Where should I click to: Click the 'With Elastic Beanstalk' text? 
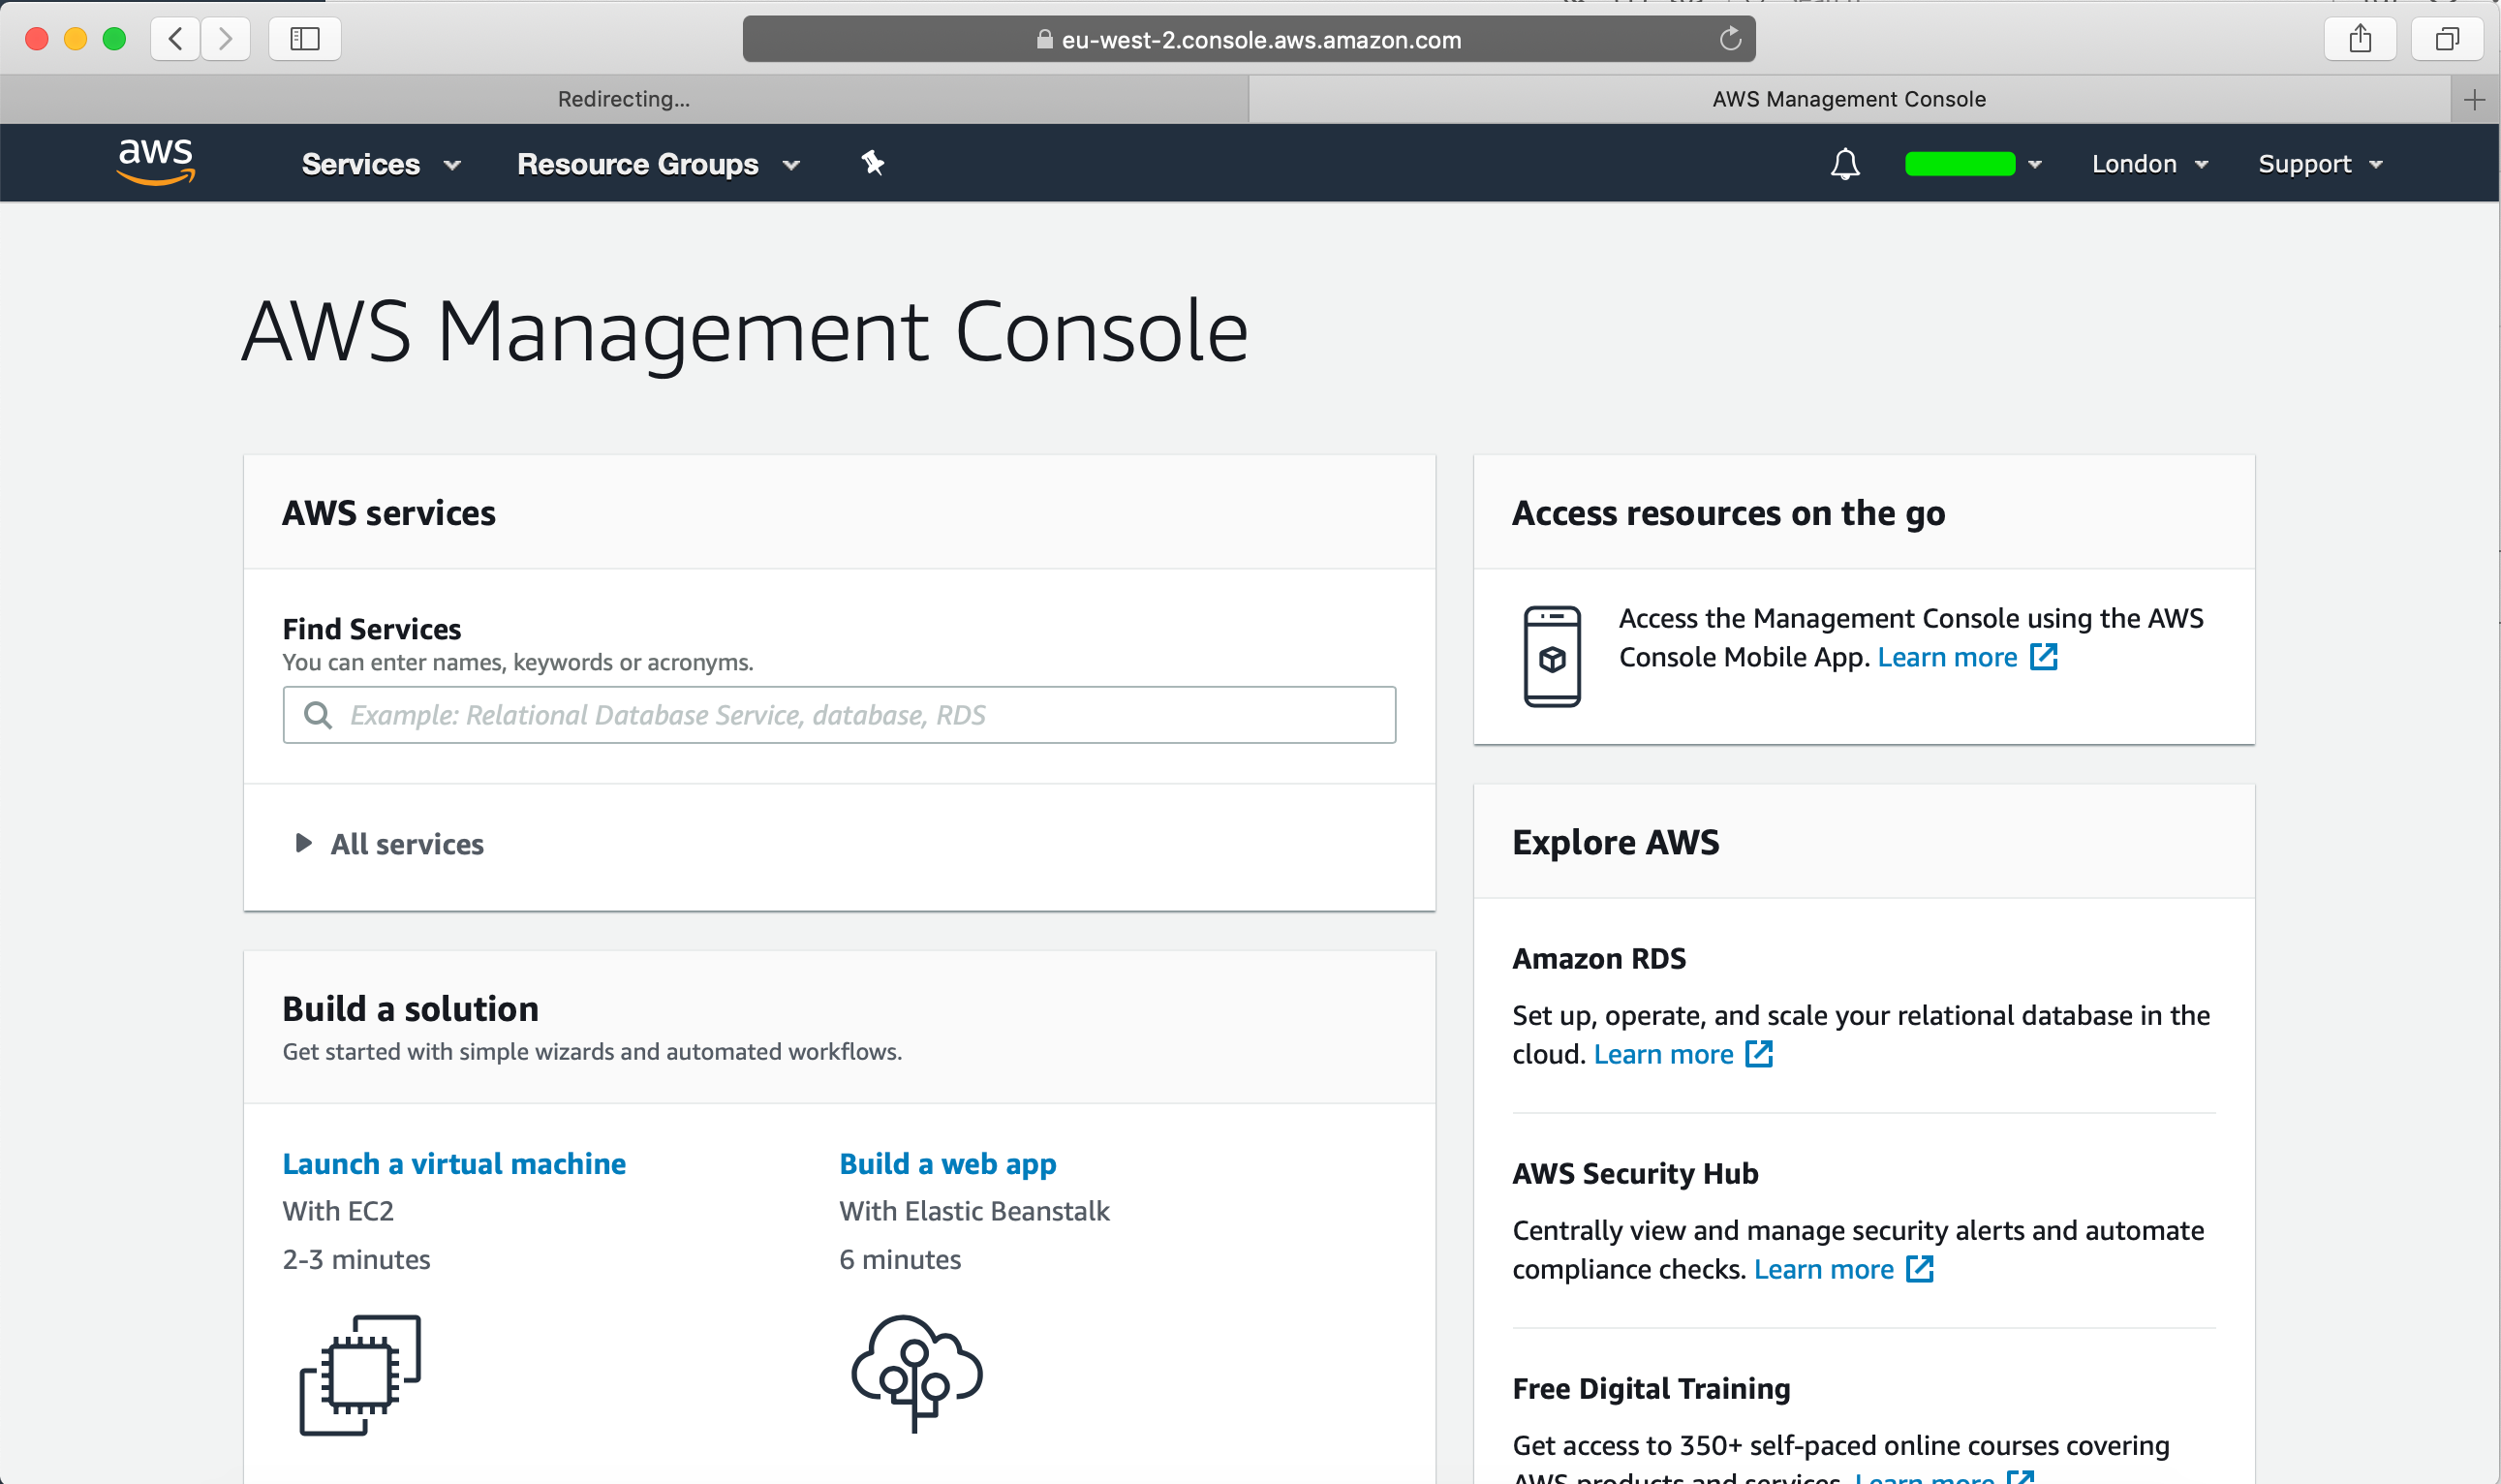click(974, 1211)
